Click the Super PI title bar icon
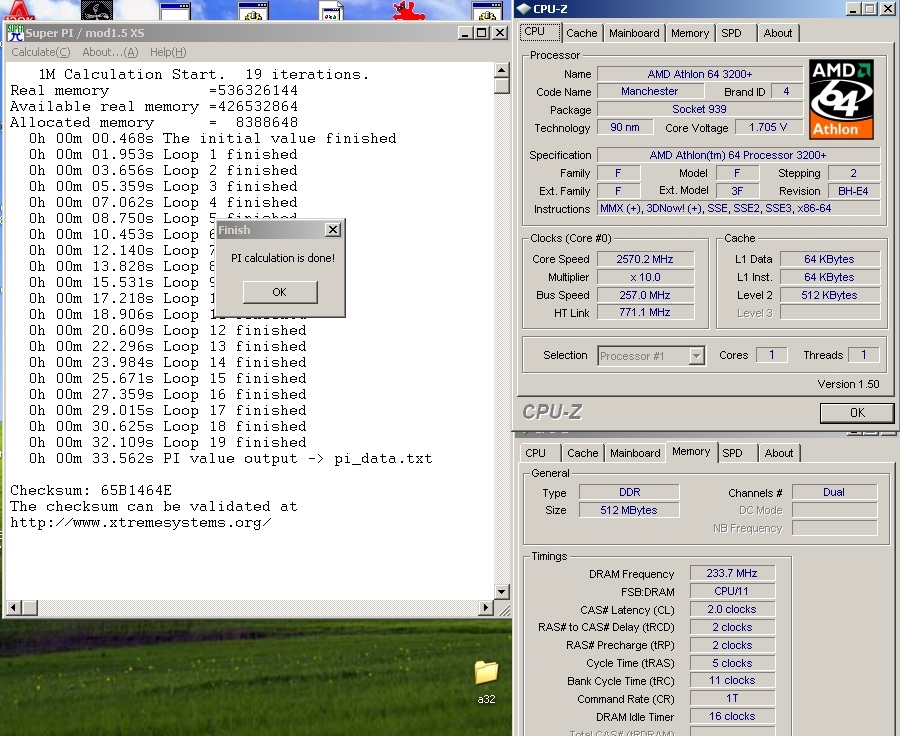This screenshot has width=900, height=736. [15, 33]
